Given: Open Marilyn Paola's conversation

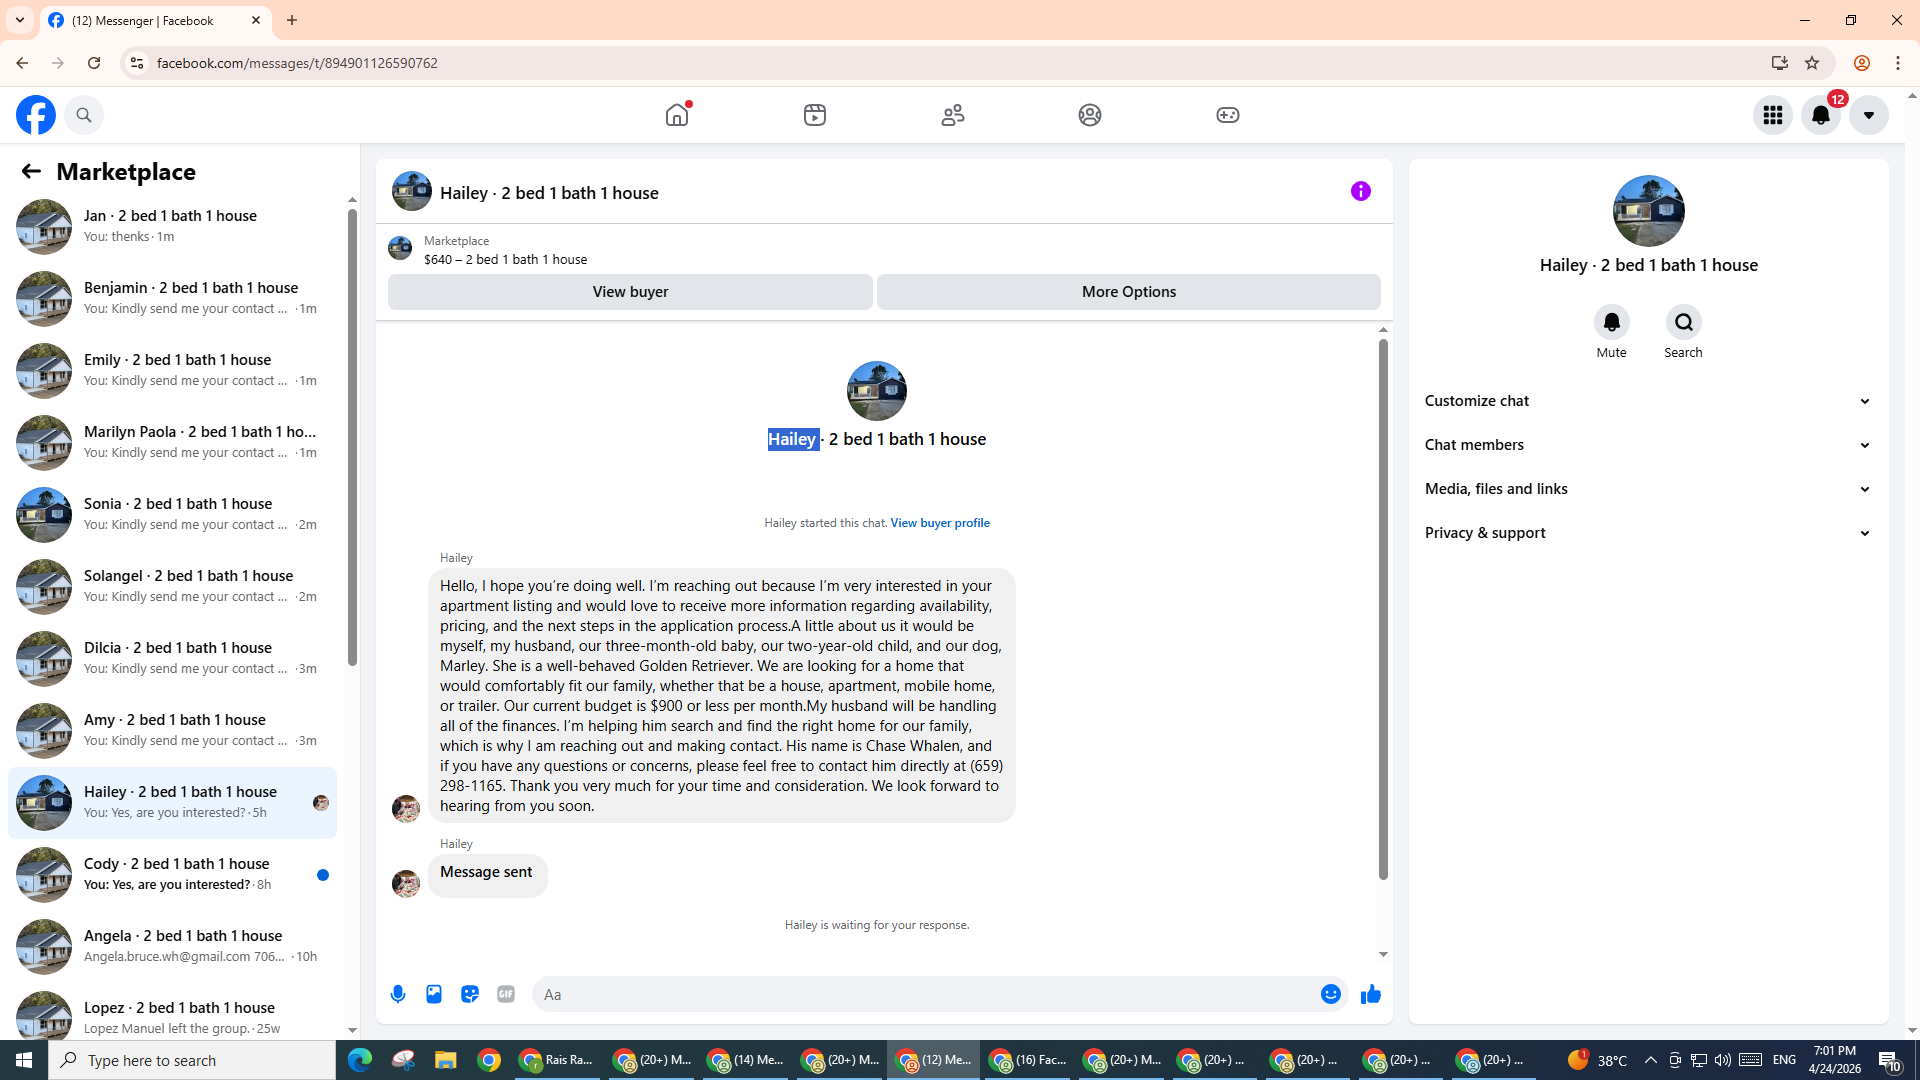Looking at the screenshot, I should [x=172, y=442].
